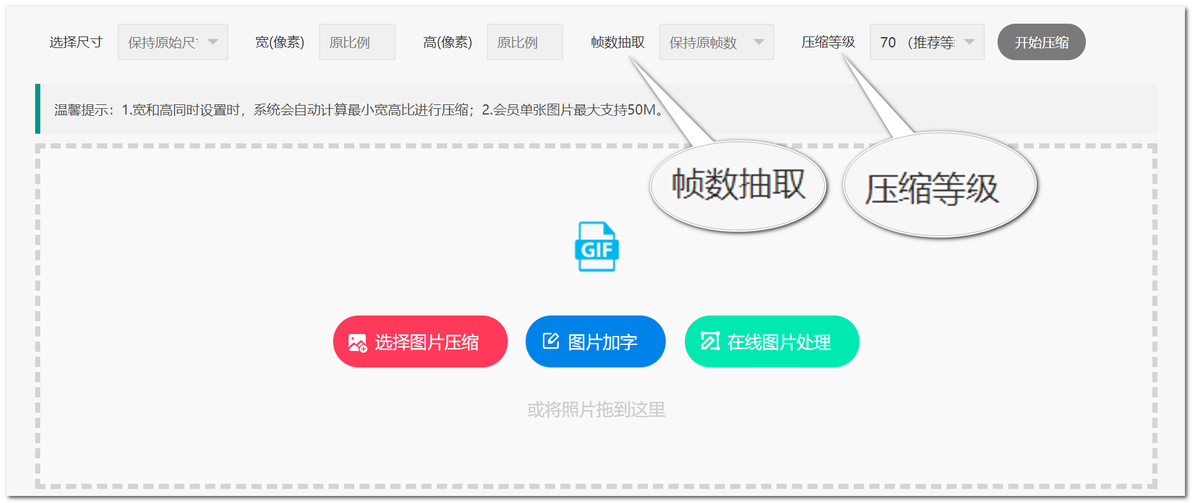Click image icon on 选择图片压缩 button
This screenshot has width=1192, height=503.
pos(357,342)
